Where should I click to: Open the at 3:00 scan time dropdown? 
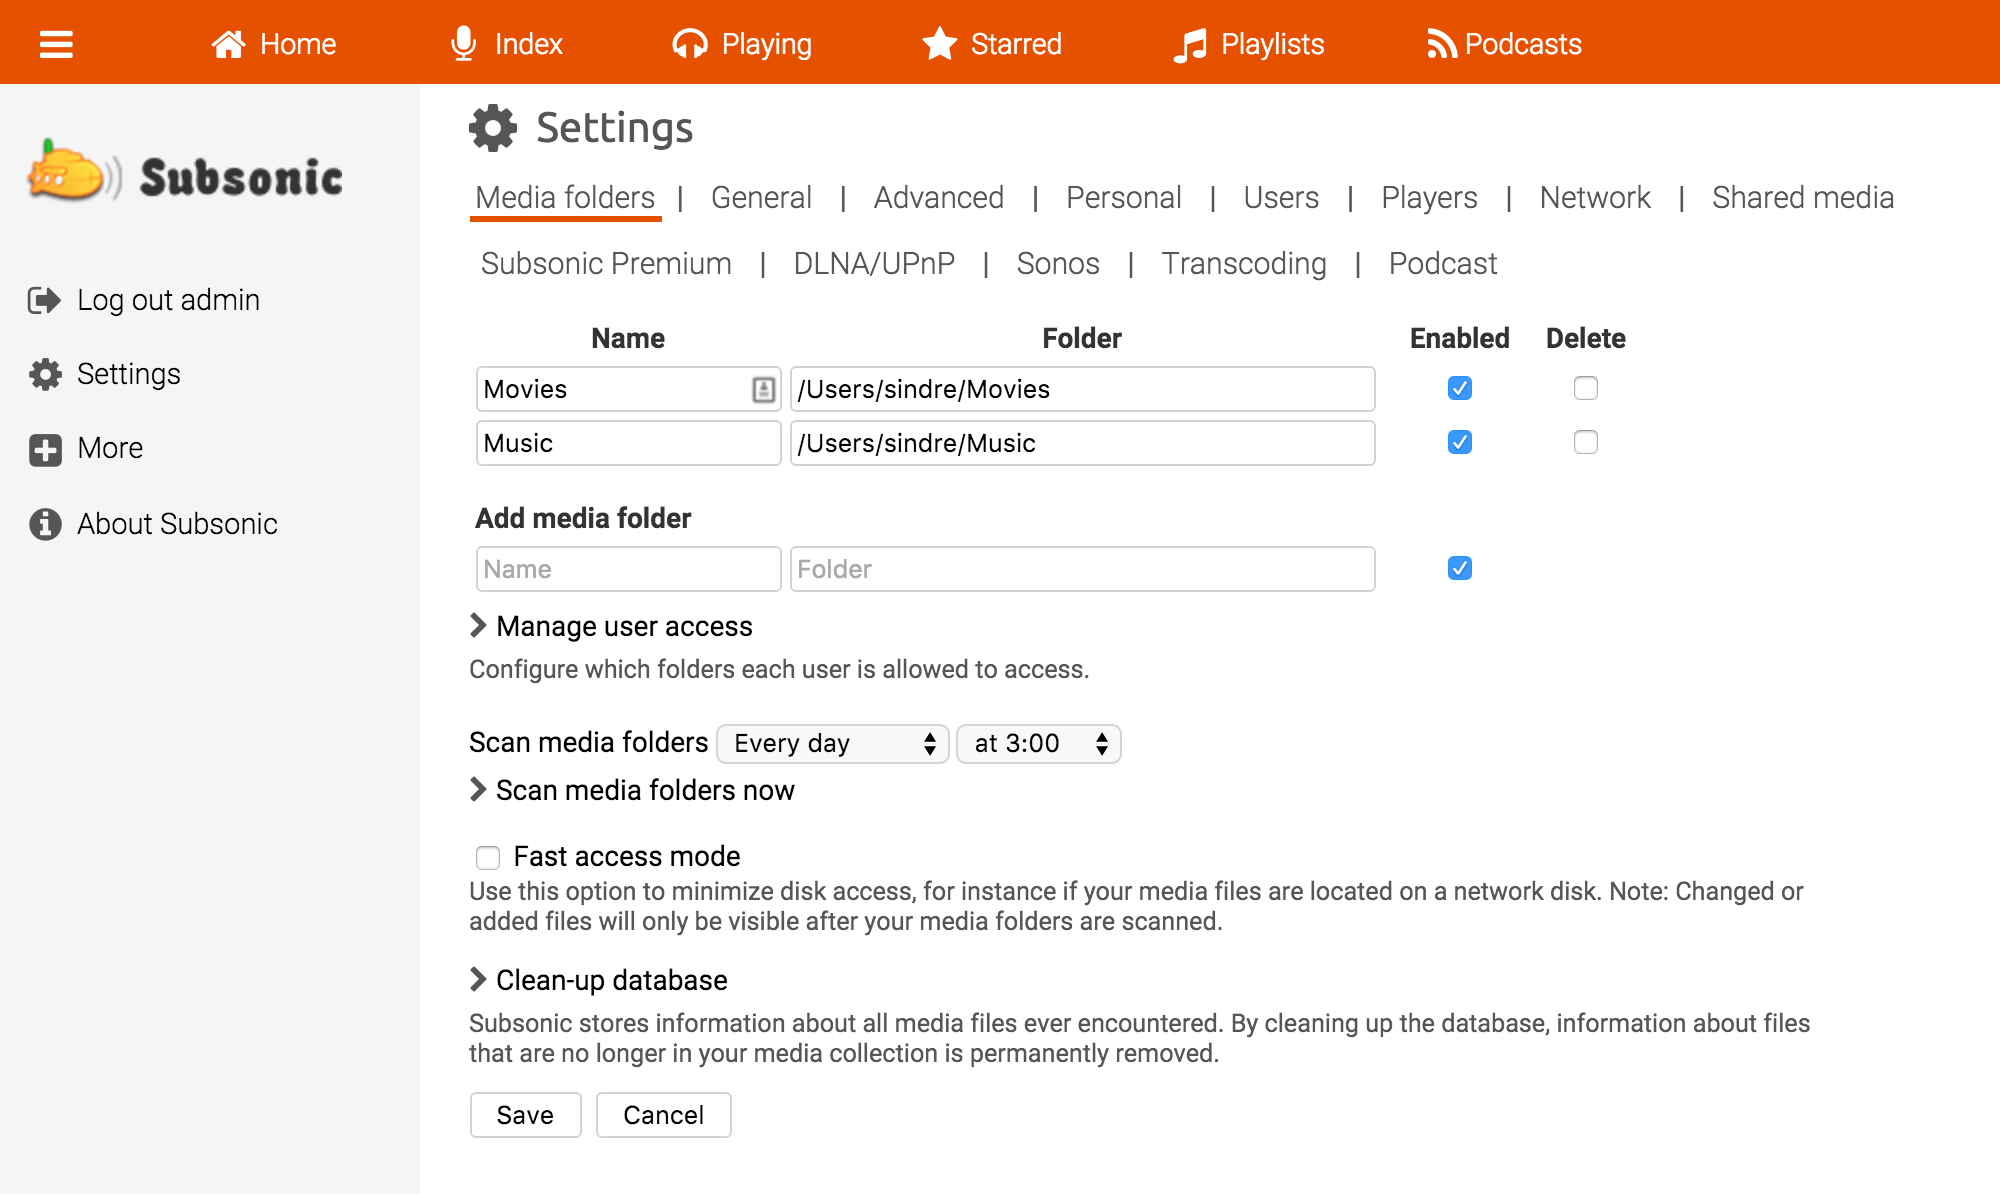pos(1038,744)
